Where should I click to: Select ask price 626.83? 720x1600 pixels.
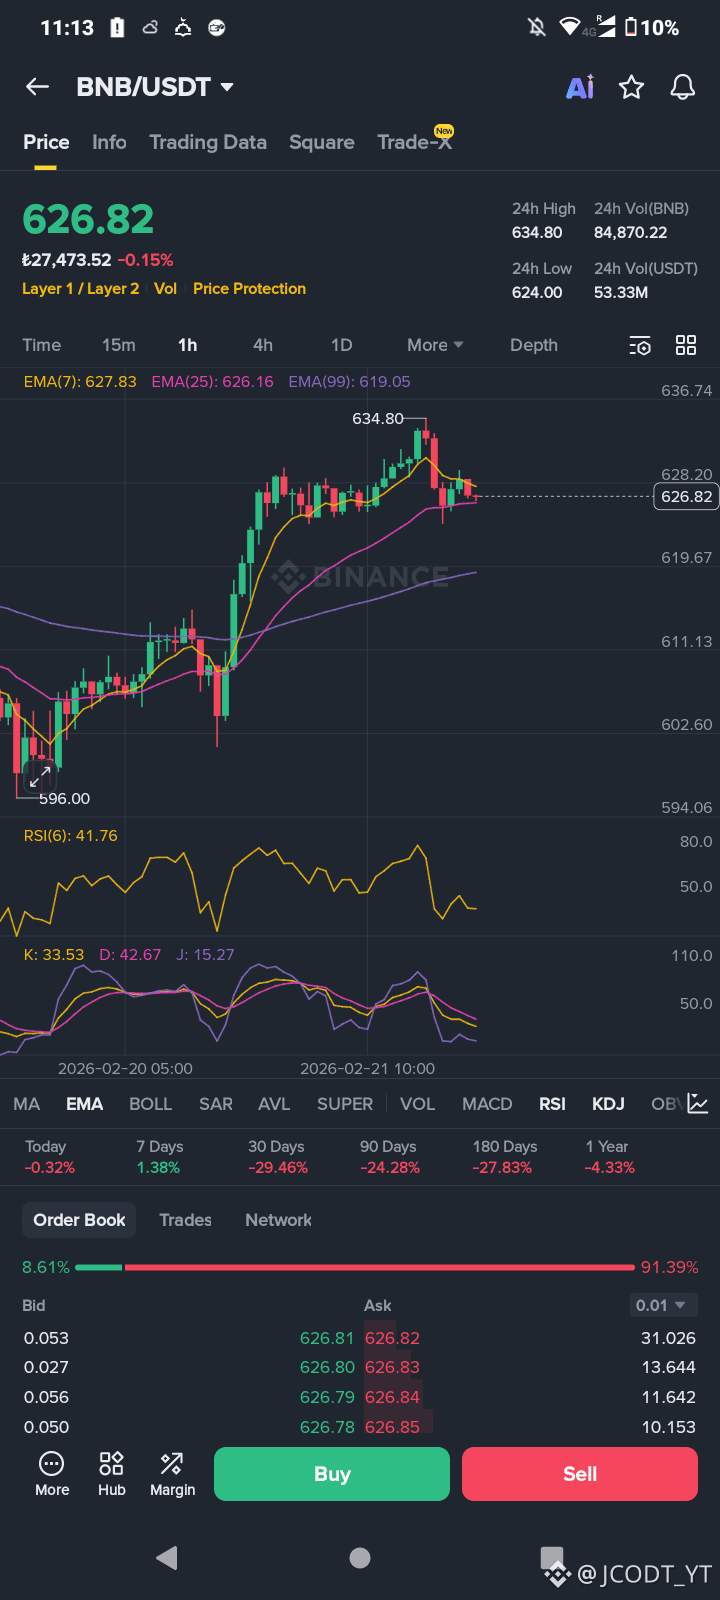[x=392, y=1367]
